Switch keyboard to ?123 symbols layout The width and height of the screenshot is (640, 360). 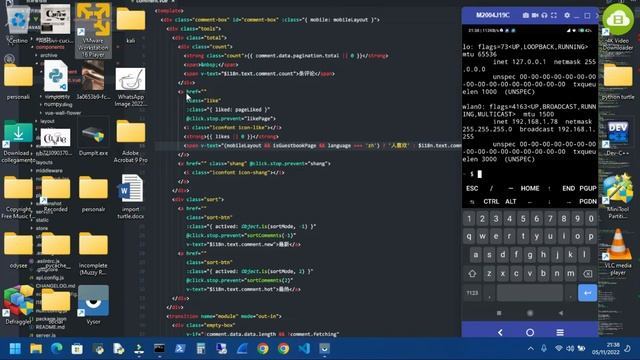pyautogui.click(x=472, y=293)
